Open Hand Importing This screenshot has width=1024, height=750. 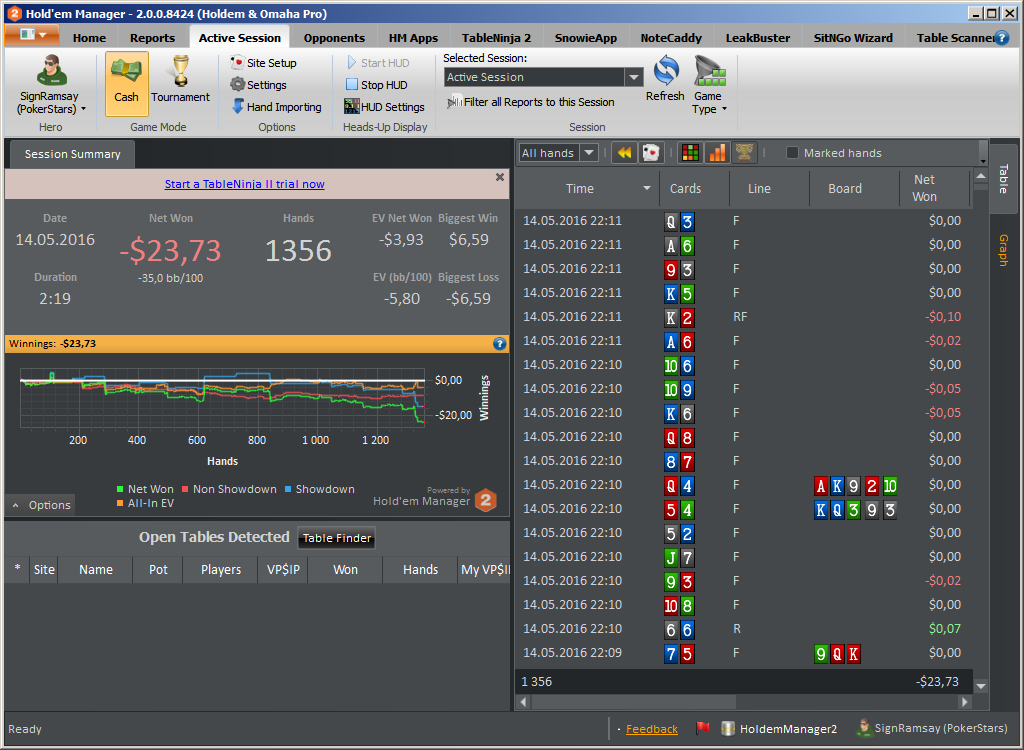coord(277,106)
